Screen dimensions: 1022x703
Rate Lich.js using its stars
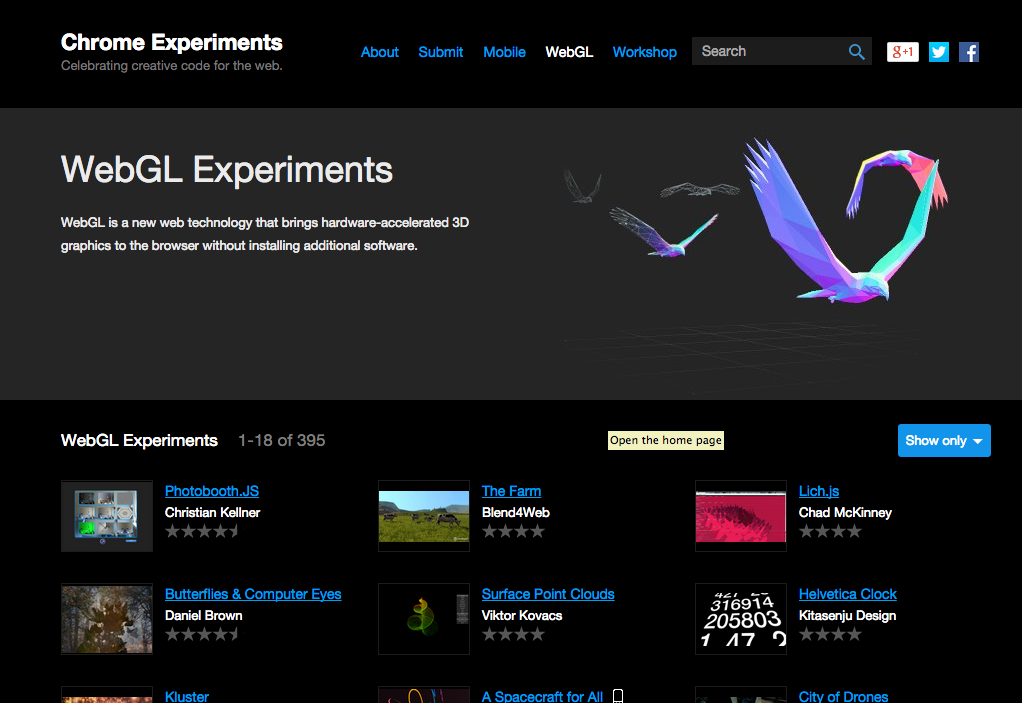(830, 531)
